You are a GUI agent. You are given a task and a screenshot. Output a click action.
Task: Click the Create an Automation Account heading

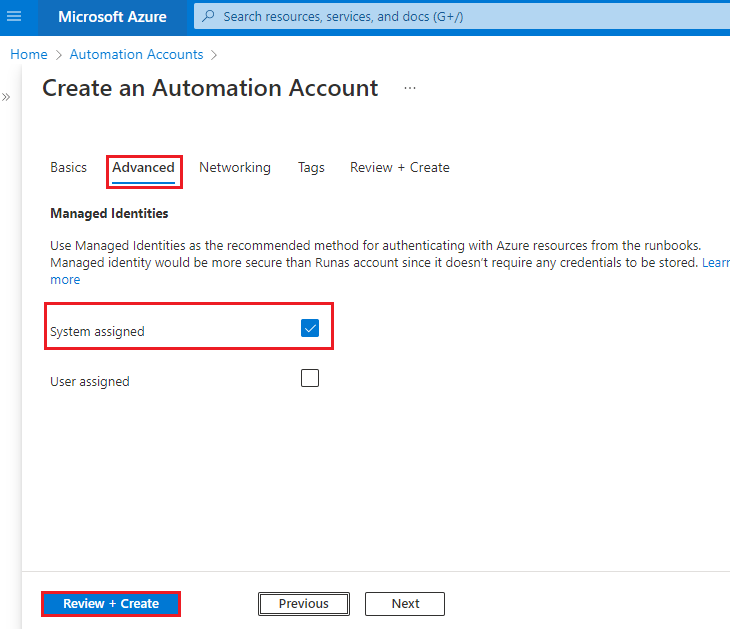click(x=210, y=88)
